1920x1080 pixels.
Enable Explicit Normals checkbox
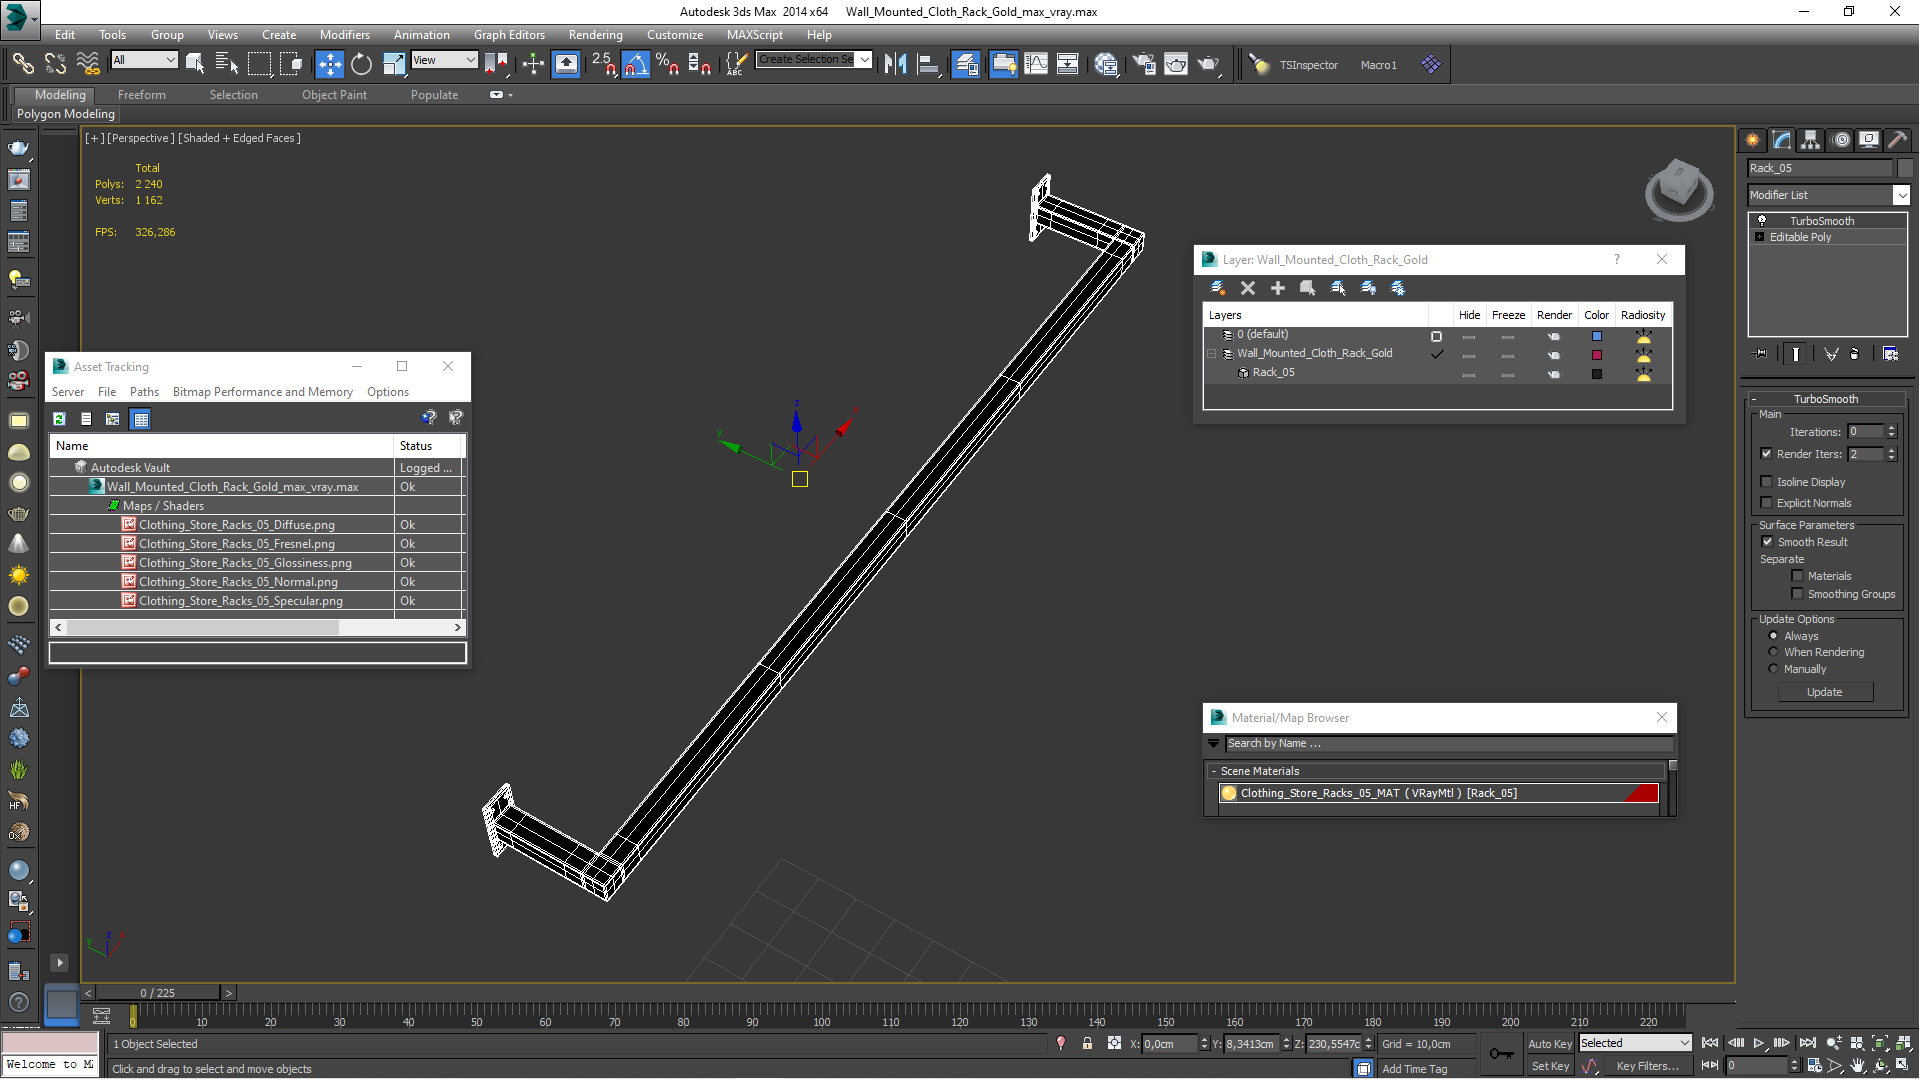click(x=1766, y=503)
